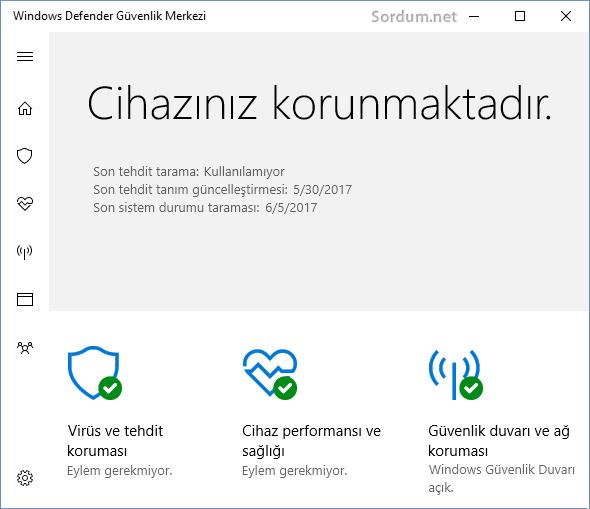Minimize the Defender window
590x509 pixels.
(x=474, y=16)
